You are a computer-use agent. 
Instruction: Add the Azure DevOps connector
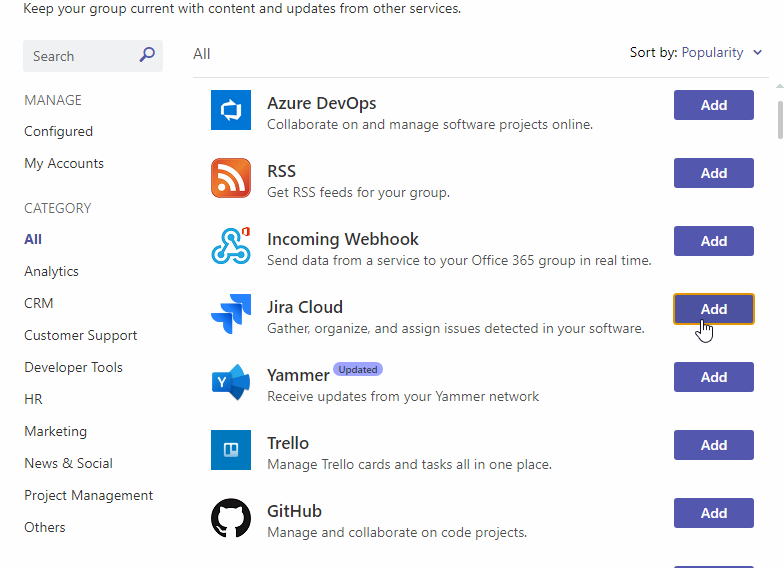coord(714,105)
